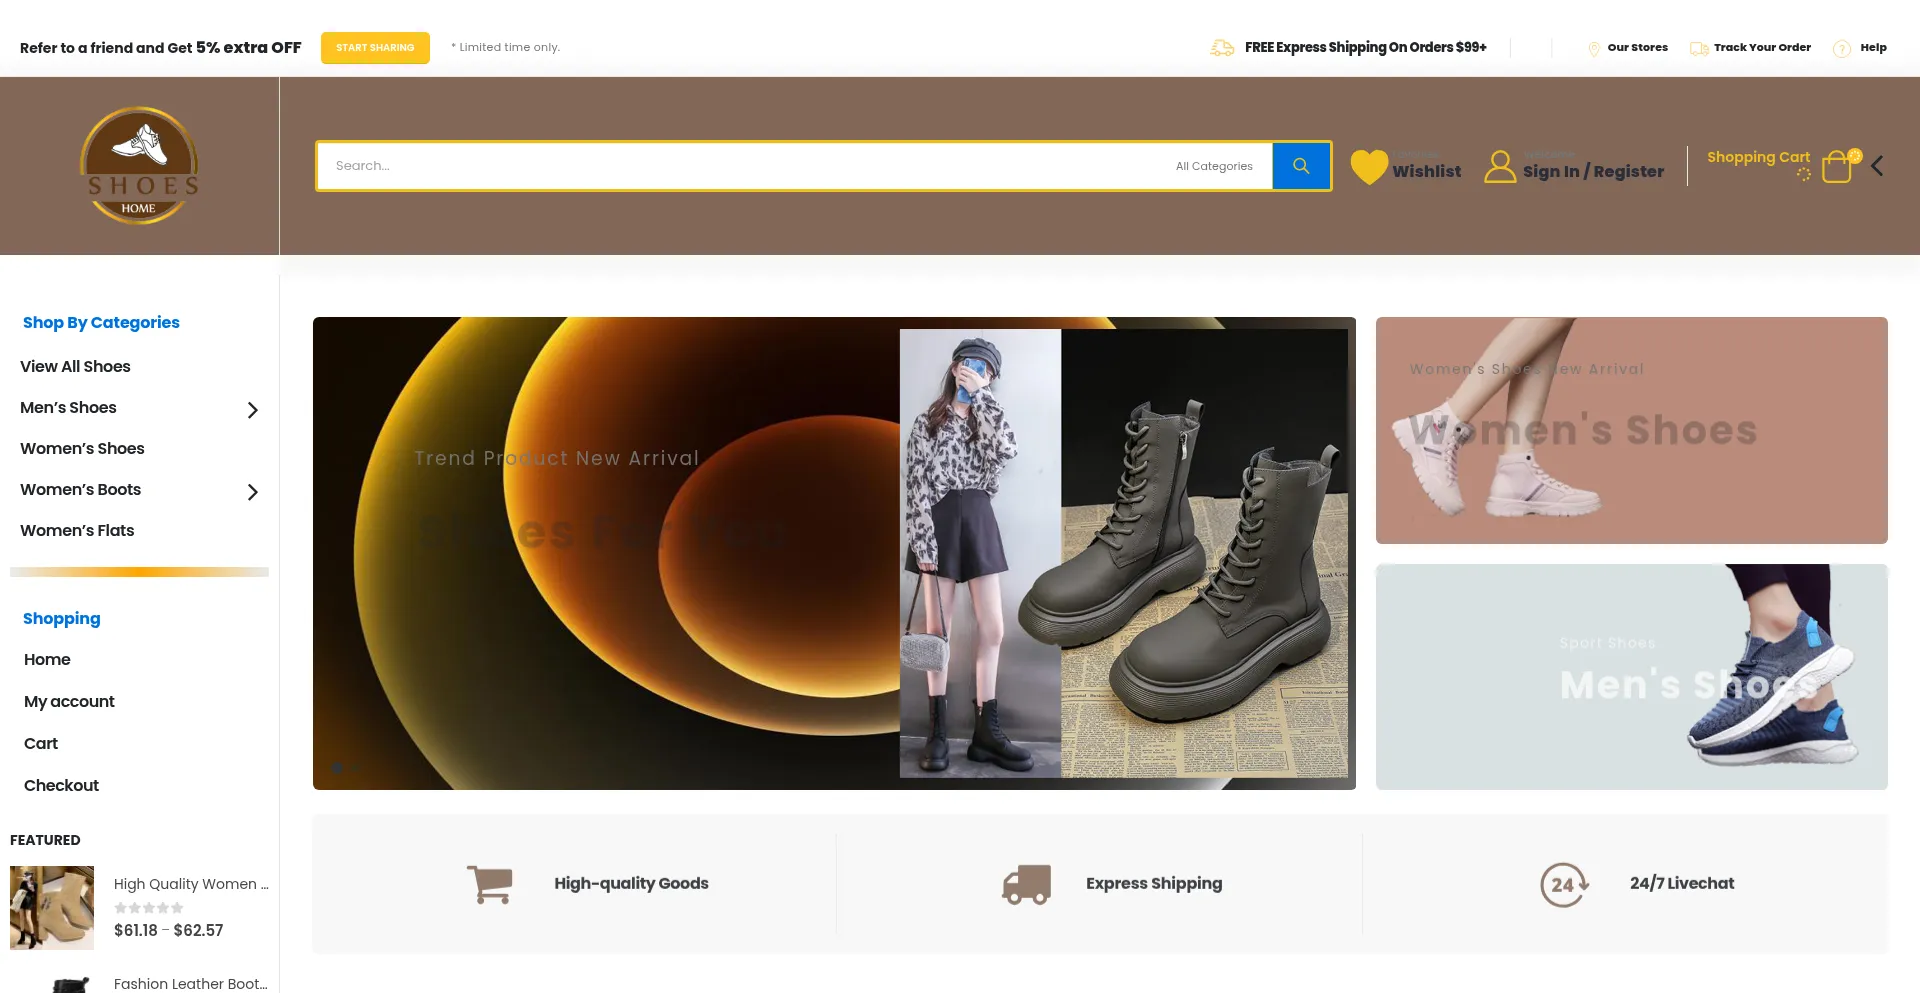Click the left arrow beside the cart
1920x993 pixels.
(x=1877, y=166)
